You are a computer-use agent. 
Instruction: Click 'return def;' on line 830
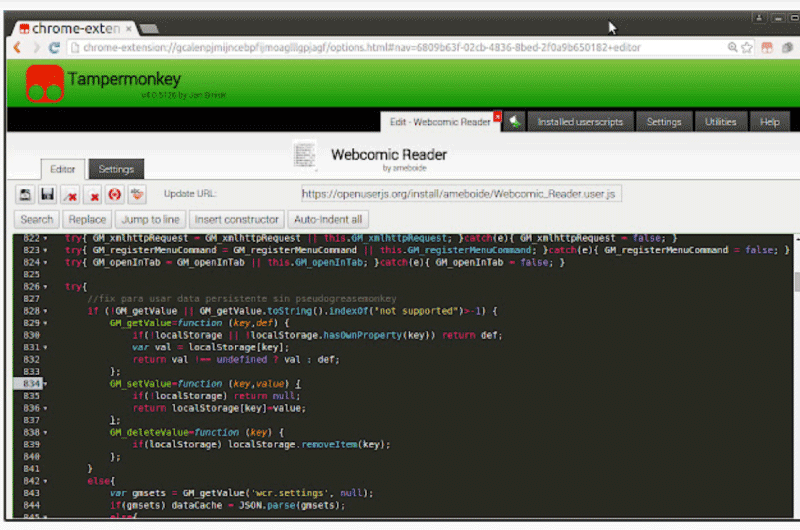[472, 336]
